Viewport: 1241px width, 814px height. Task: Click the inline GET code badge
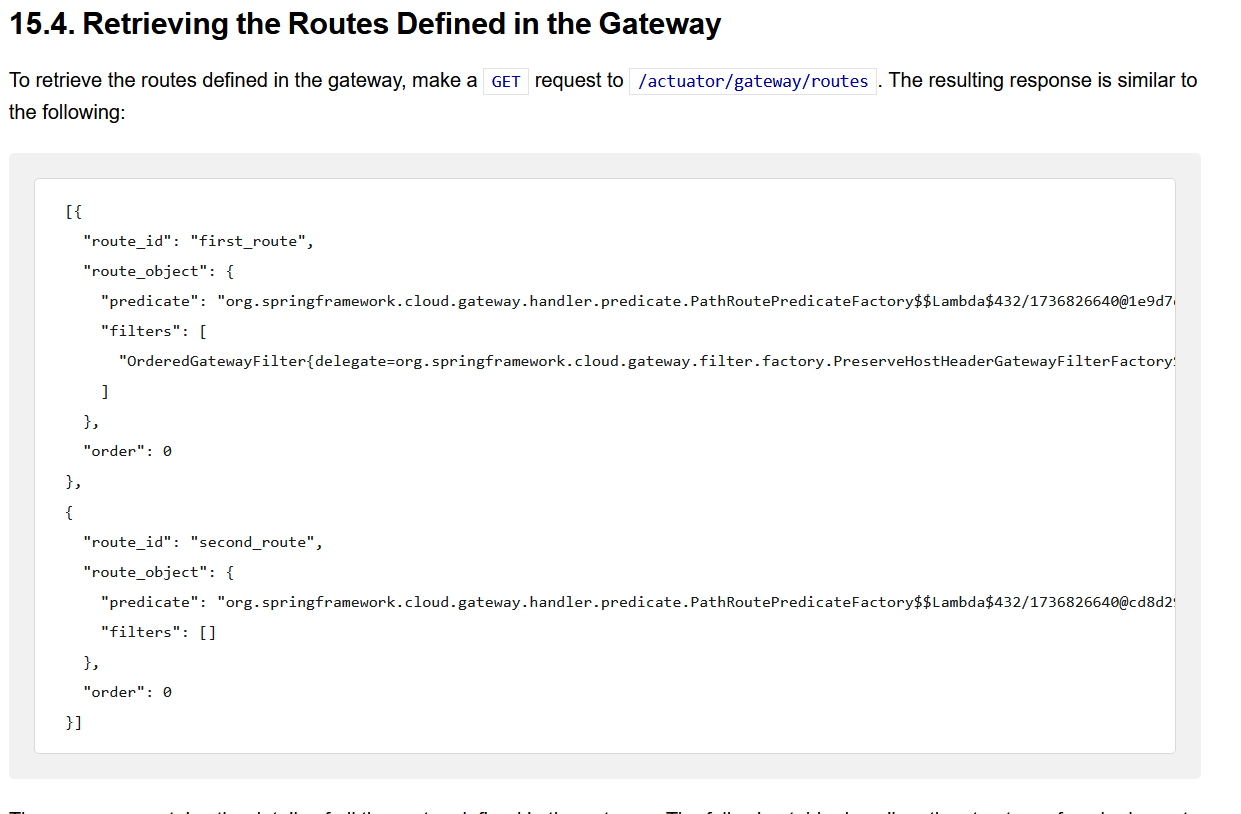[x=506, y=82]
